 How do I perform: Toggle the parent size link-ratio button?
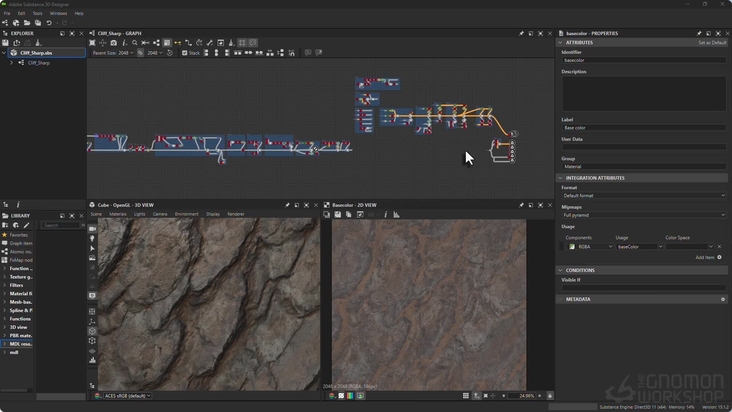140,53
